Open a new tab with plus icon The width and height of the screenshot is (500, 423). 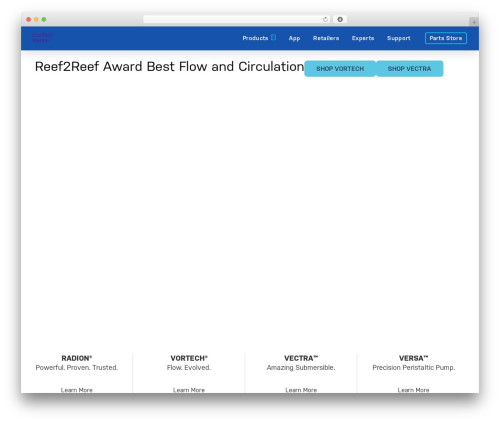pyautogui.click(x=474, y=22)
